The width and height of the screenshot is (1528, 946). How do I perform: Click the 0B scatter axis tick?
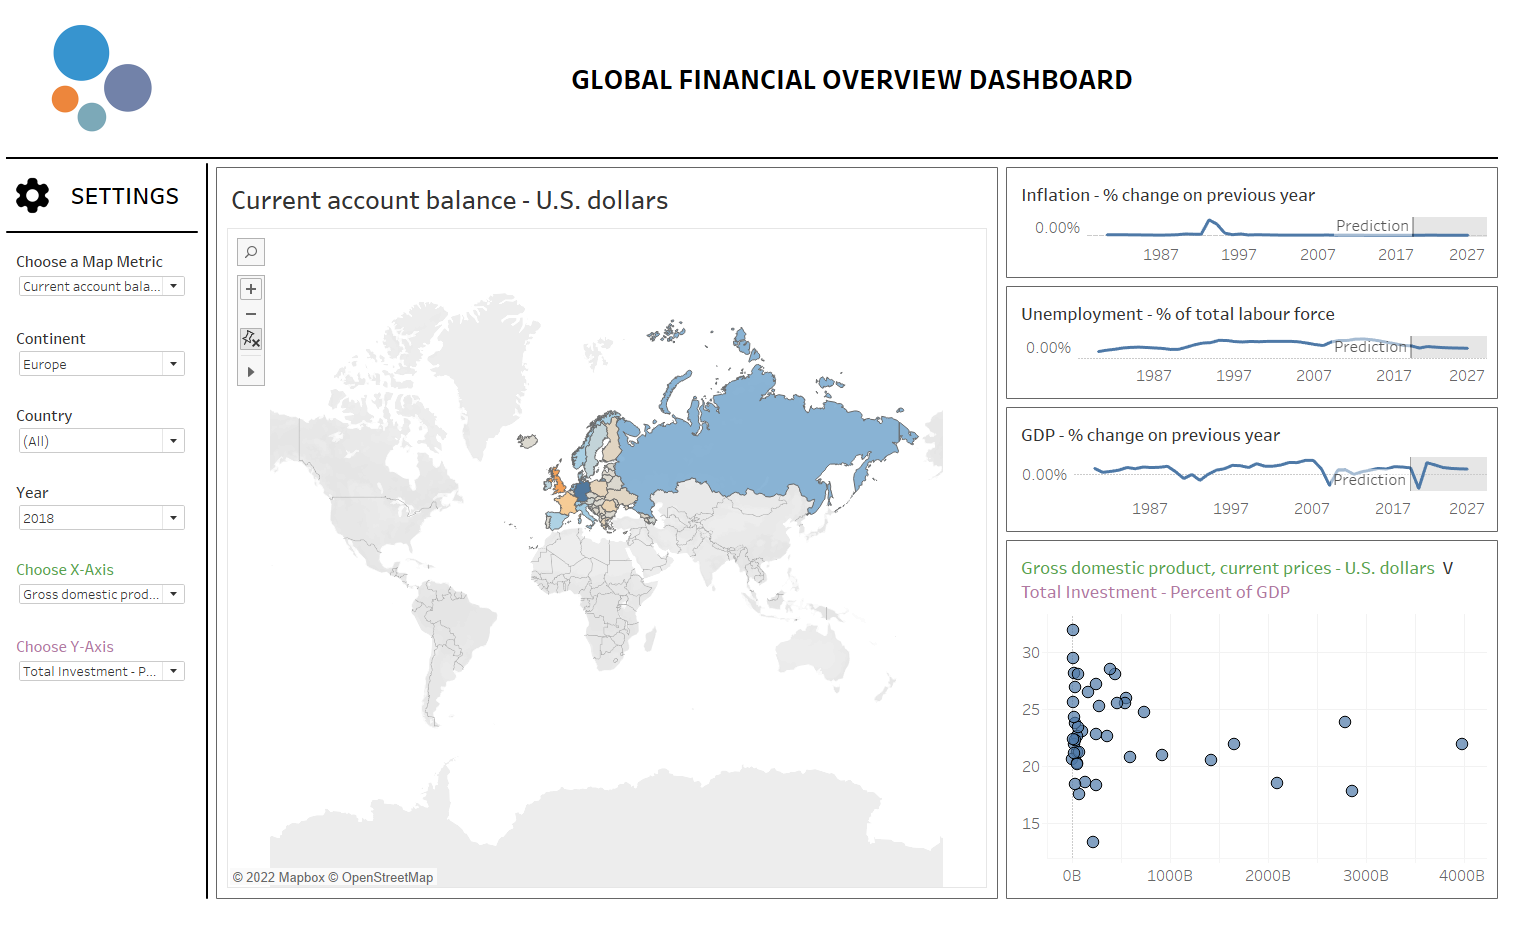pos(1072,876)
